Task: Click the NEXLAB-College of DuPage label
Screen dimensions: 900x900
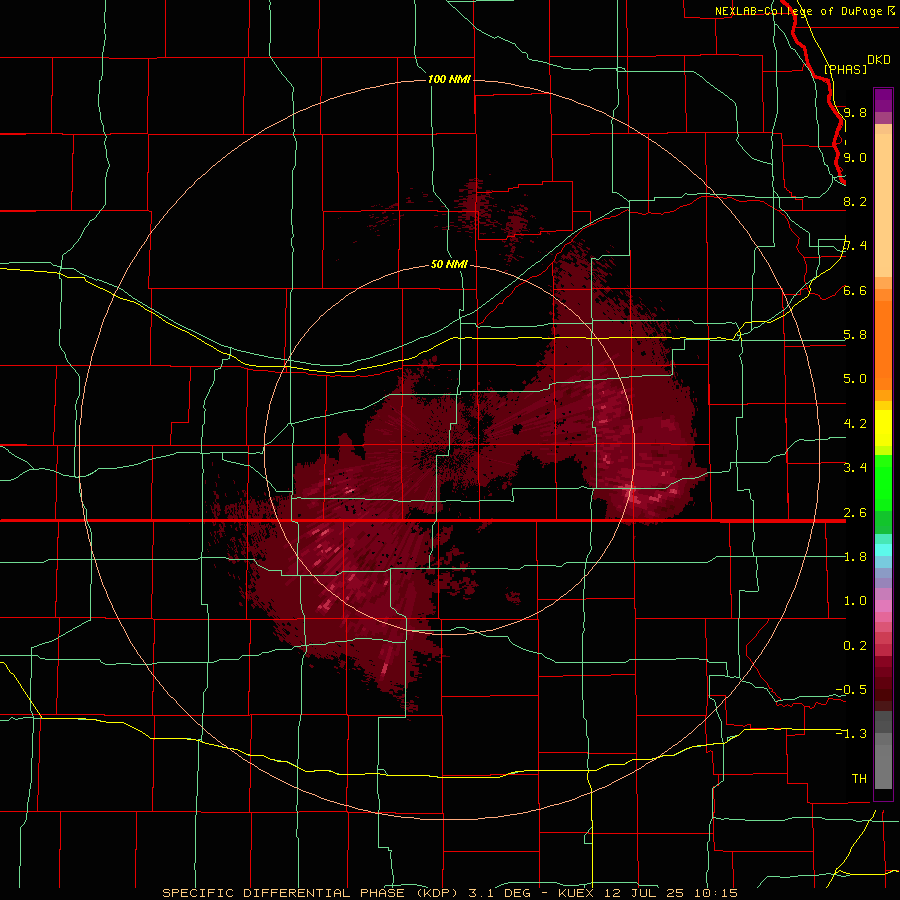Action: 798,11
